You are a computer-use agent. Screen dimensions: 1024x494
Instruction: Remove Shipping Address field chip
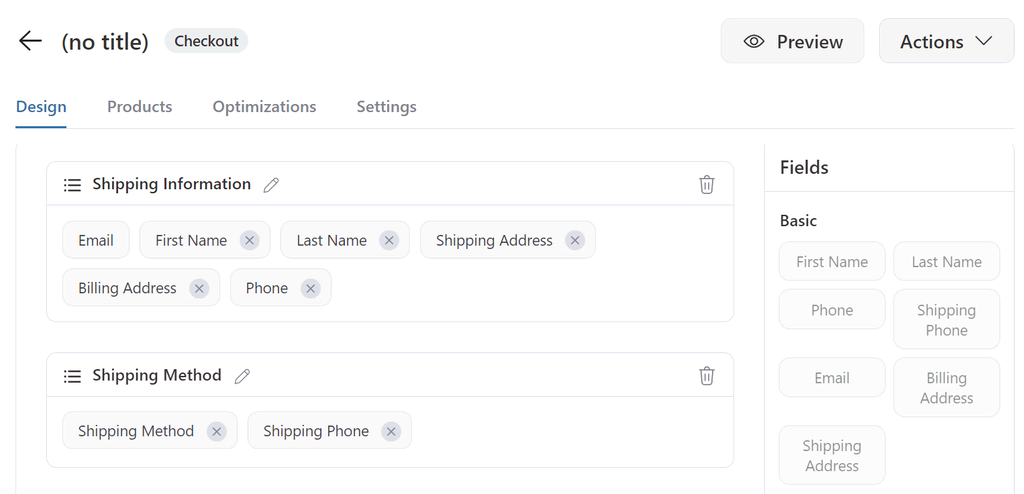tap(575, 240)
